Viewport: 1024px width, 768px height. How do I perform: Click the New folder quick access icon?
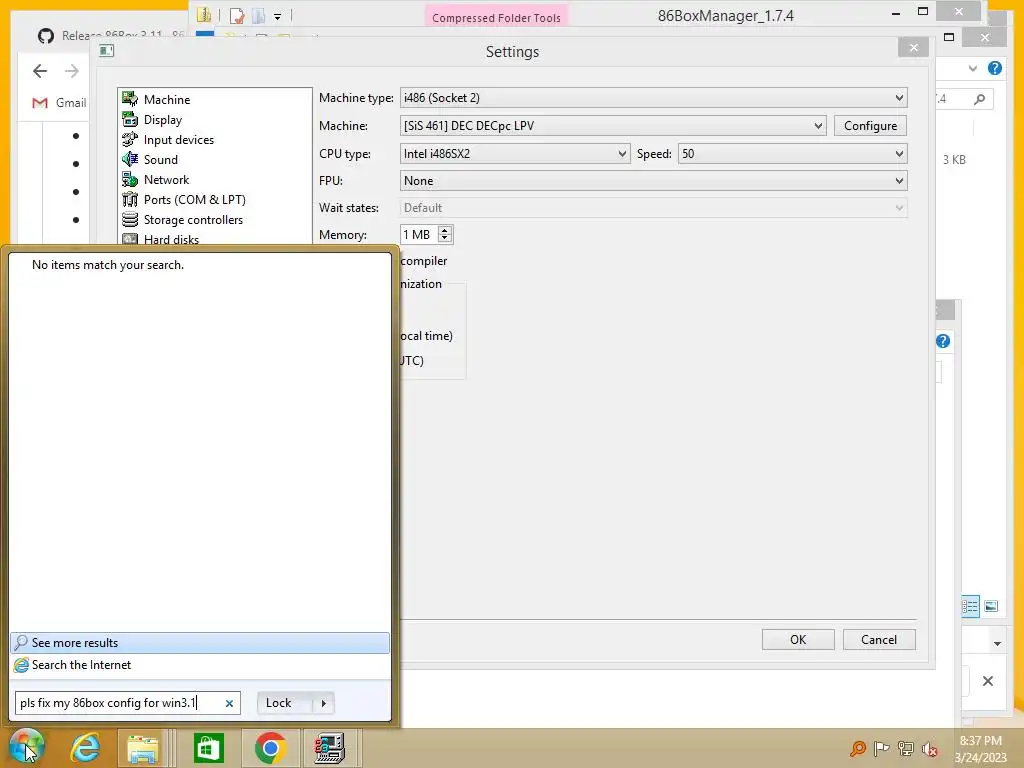click(259, 15)
